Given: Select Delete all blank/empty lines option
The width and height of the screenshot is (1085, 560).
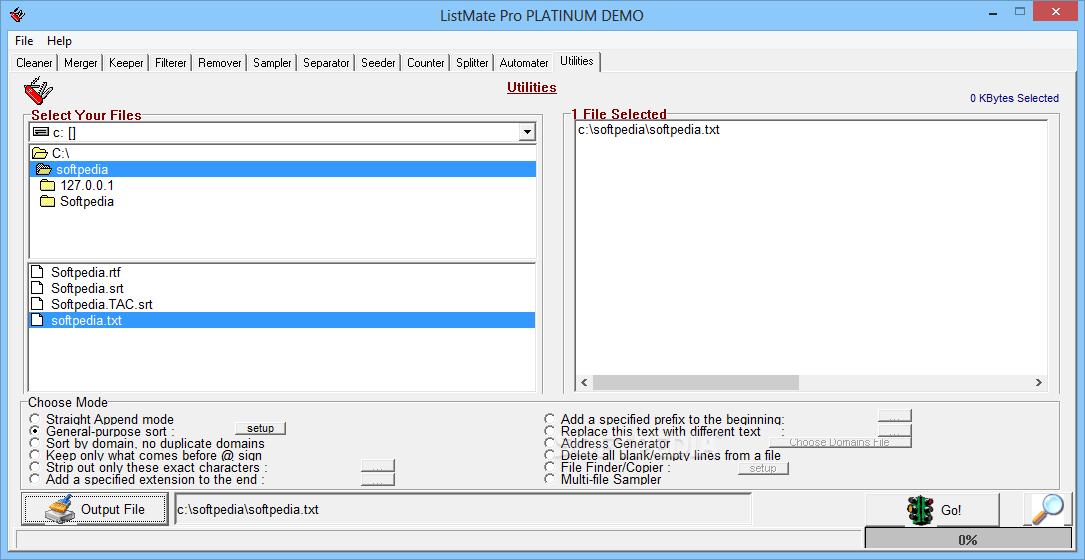Looking at the screenshot, I should pos(549,455).
